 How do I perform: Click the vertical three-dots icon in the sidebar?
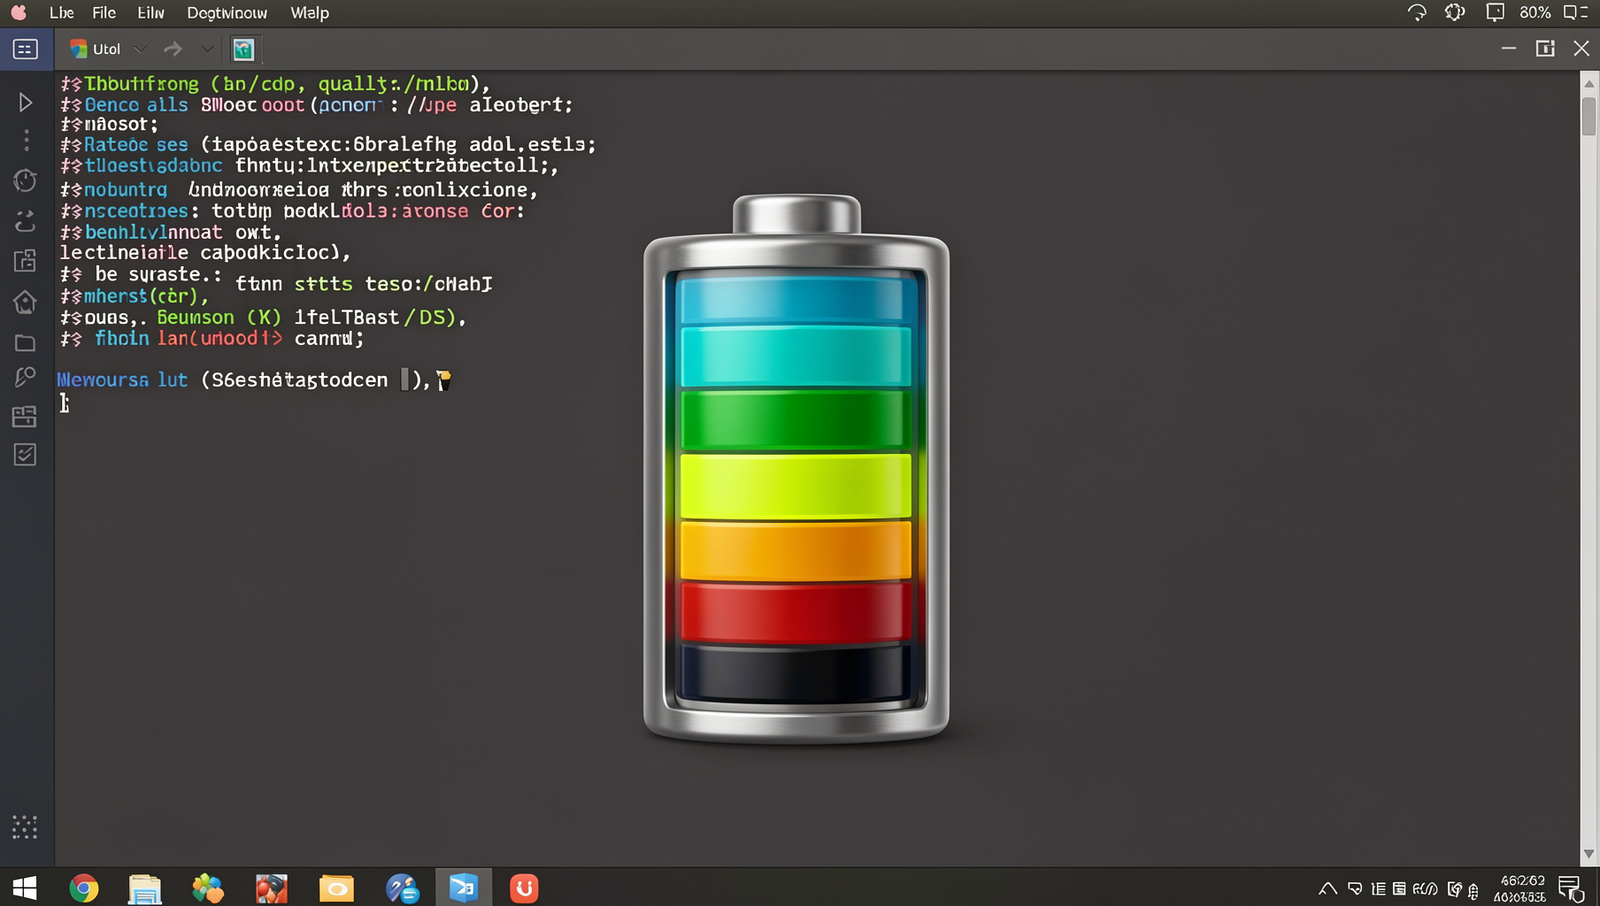coord(26,140)
